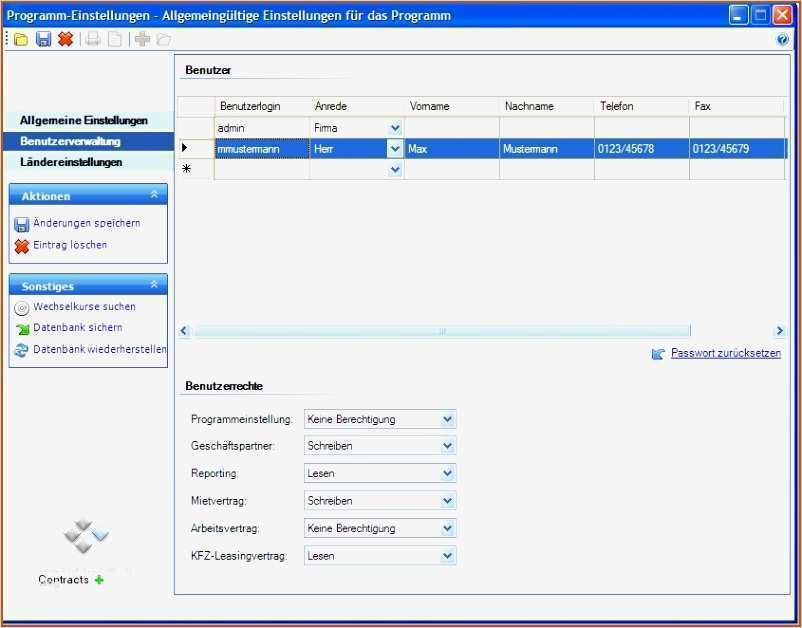Open the Ländereinstellungen section

click(71, 162)
